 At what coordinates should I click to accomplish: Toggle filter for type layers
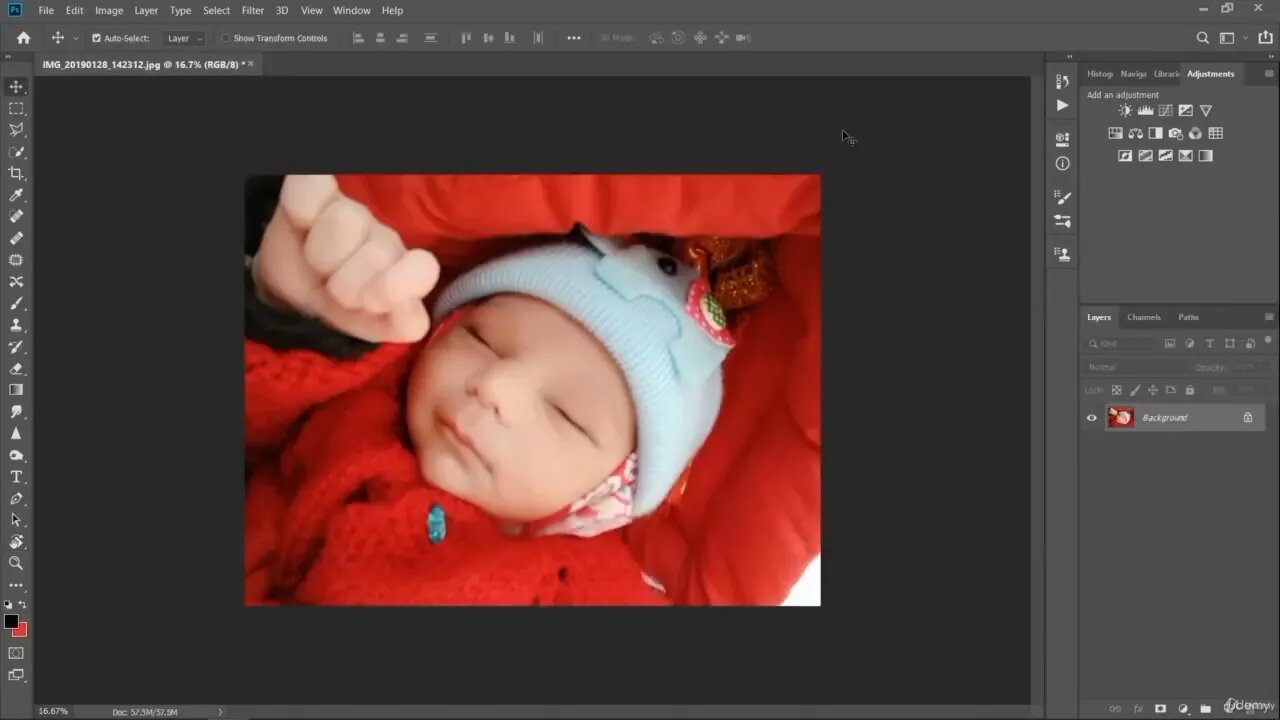coord(1210,343)
